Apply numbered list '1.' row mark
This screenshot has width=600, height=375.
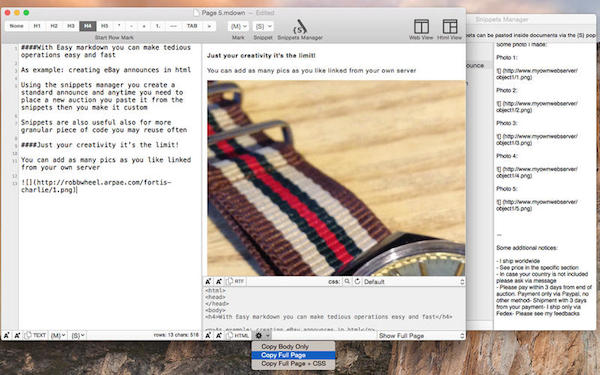tap(158, 26)
